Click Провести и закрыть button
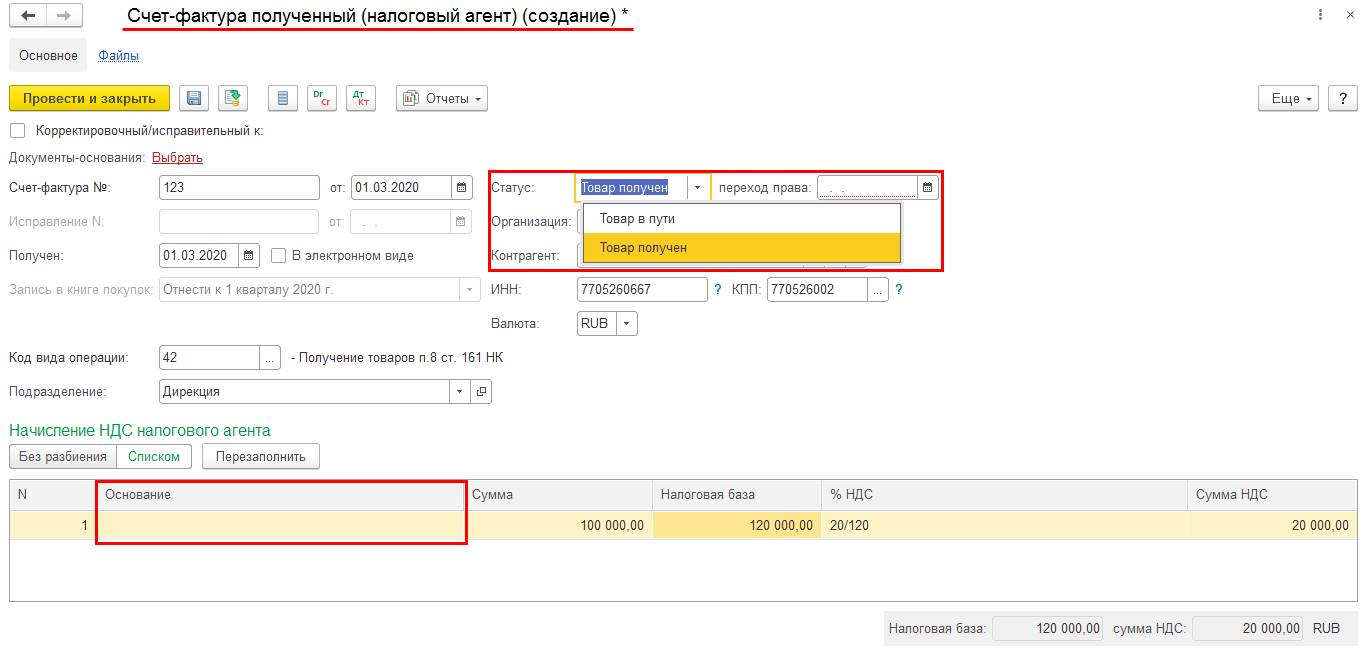Screen dimensions: 1364x658 (x=89, y=98)
